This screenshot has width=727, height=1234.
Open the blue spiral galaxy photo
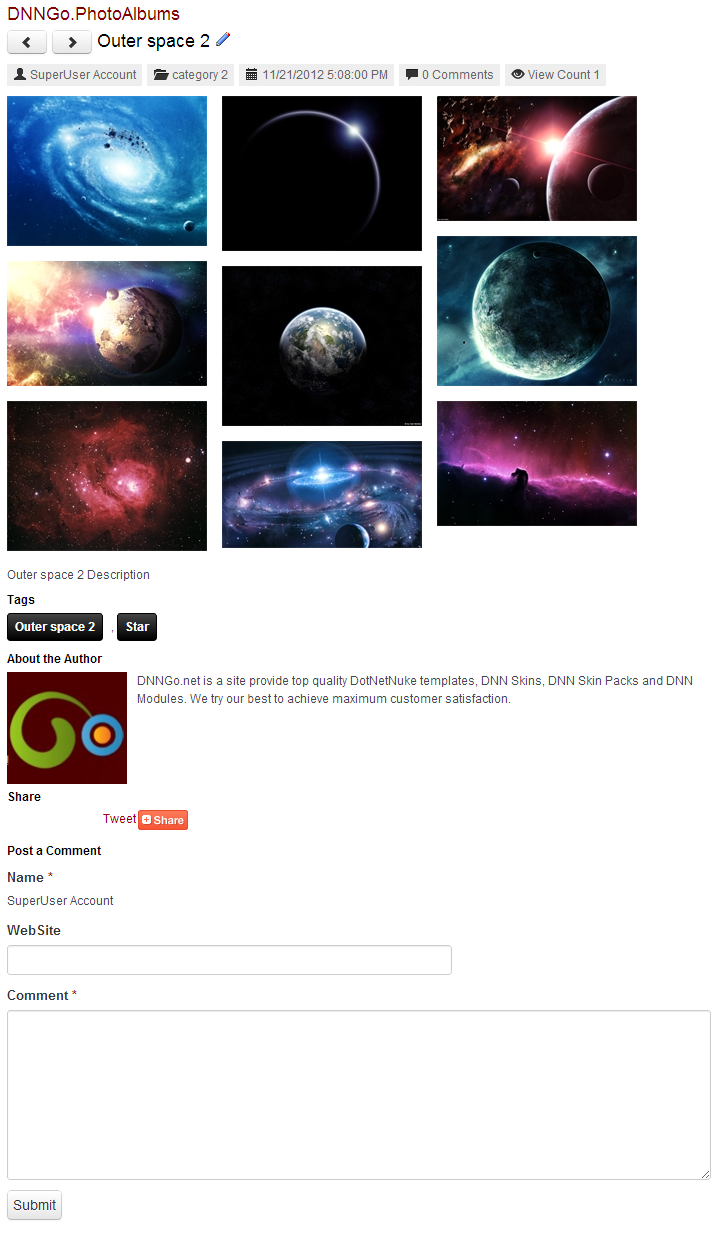click(107, 171)
